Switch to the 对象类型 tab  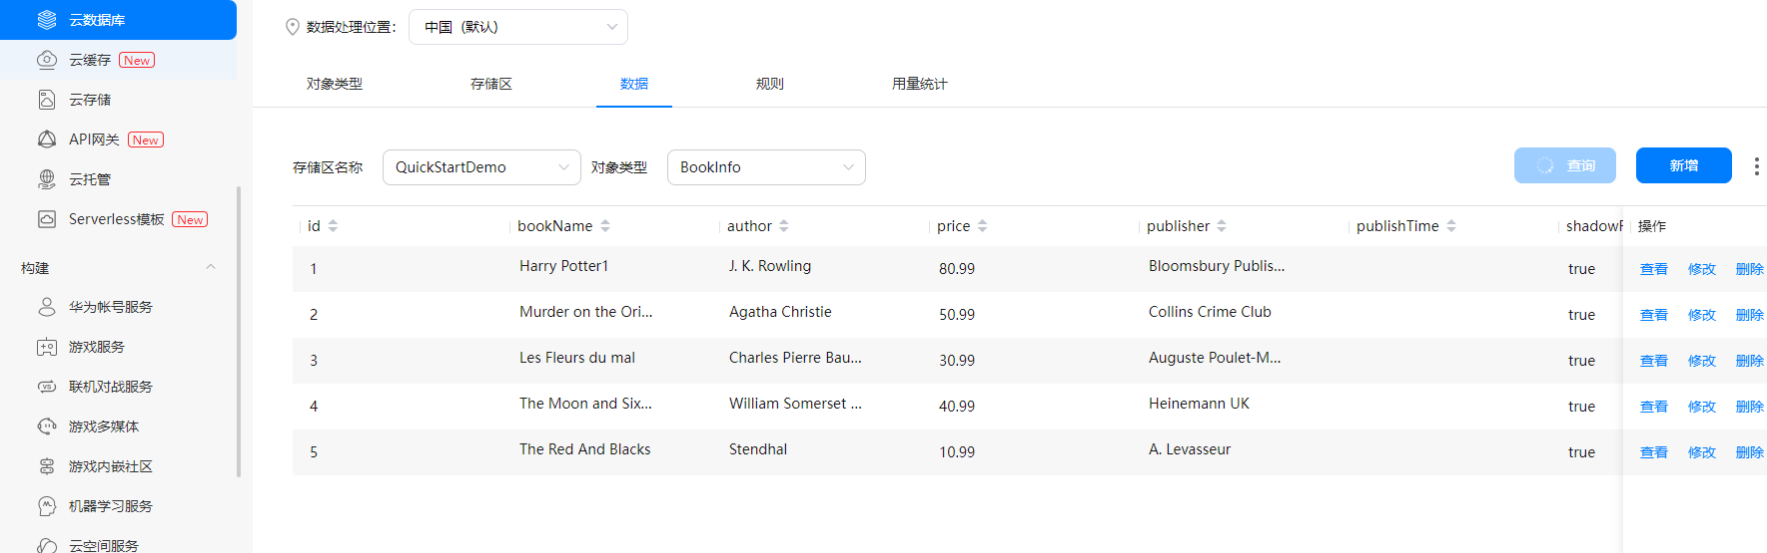[334, 84]
